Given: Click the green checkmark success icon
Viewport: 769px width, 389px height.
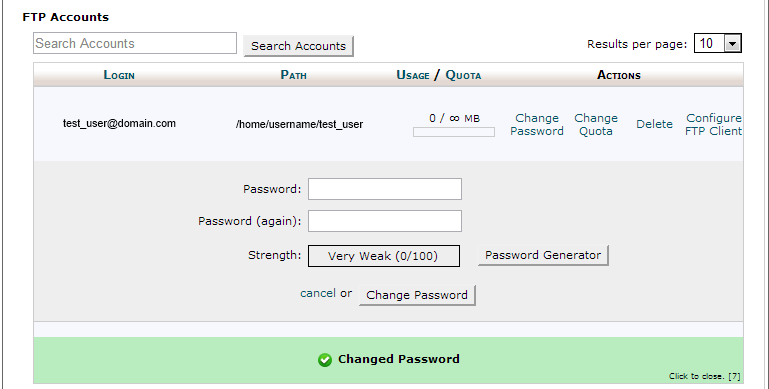Looking at the screenshot, I should (325, 360).
